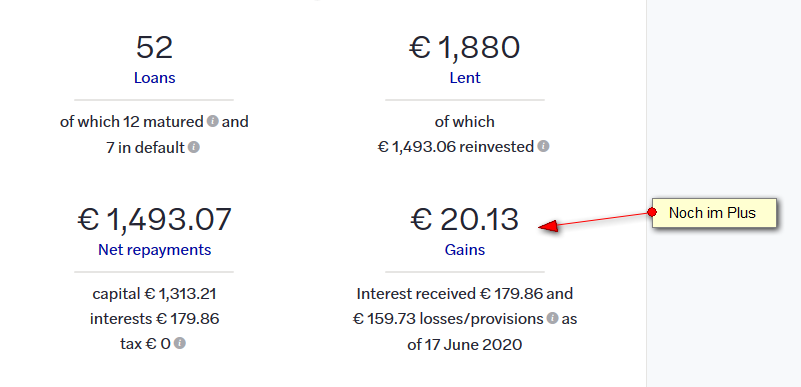
Task: Open the Lent link
Action: tap(465, 78)
